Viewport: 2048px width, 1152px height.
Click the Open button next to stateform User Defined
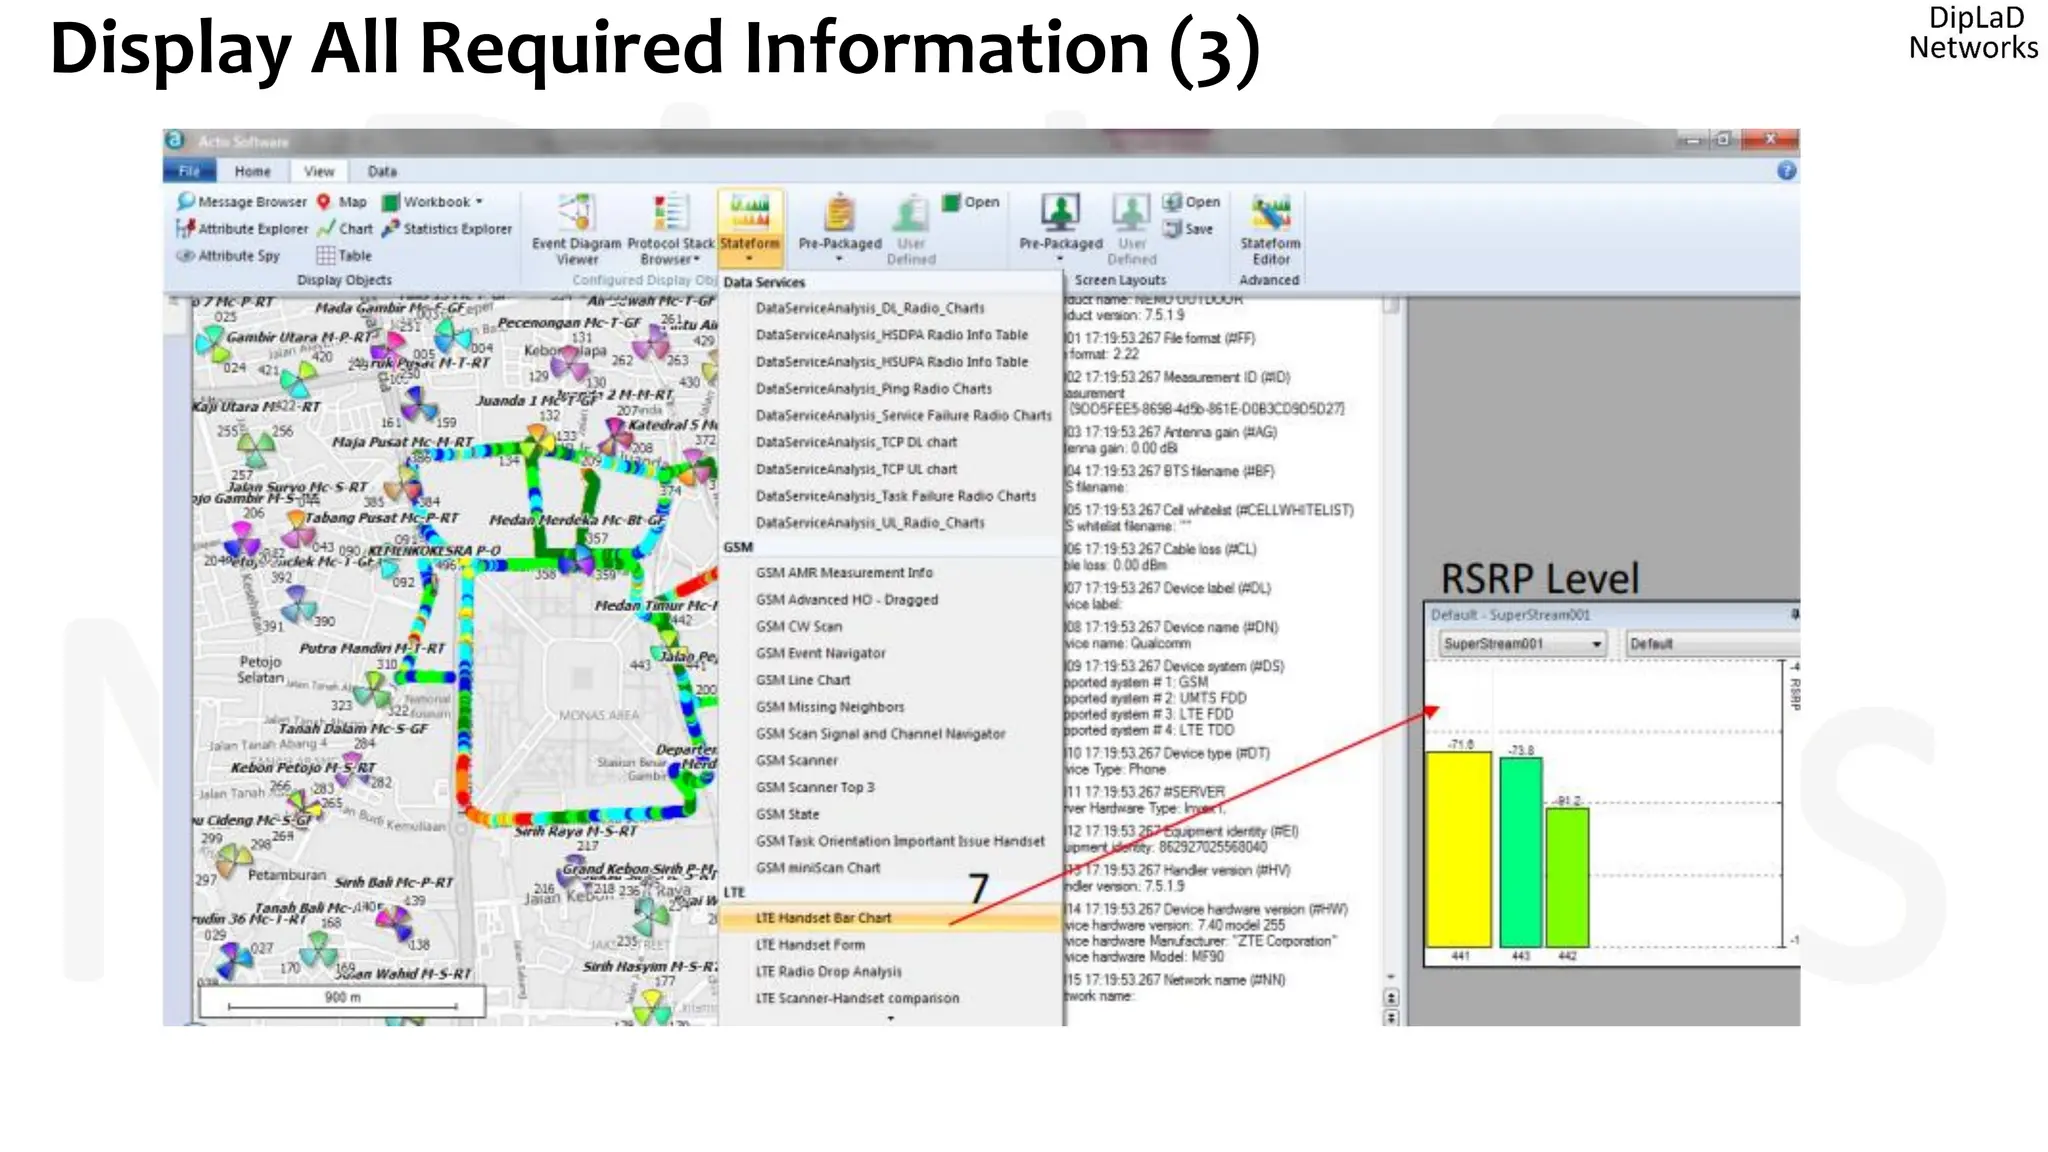click(x=971, y=202)
